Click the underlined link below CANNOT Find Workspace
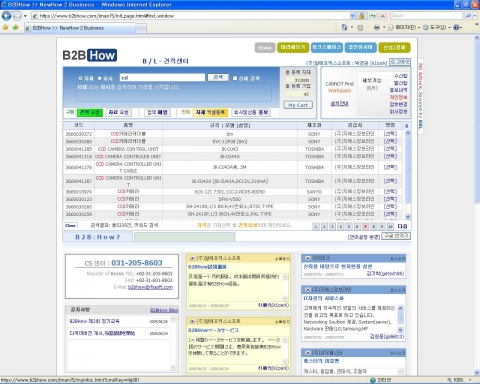 339,104
